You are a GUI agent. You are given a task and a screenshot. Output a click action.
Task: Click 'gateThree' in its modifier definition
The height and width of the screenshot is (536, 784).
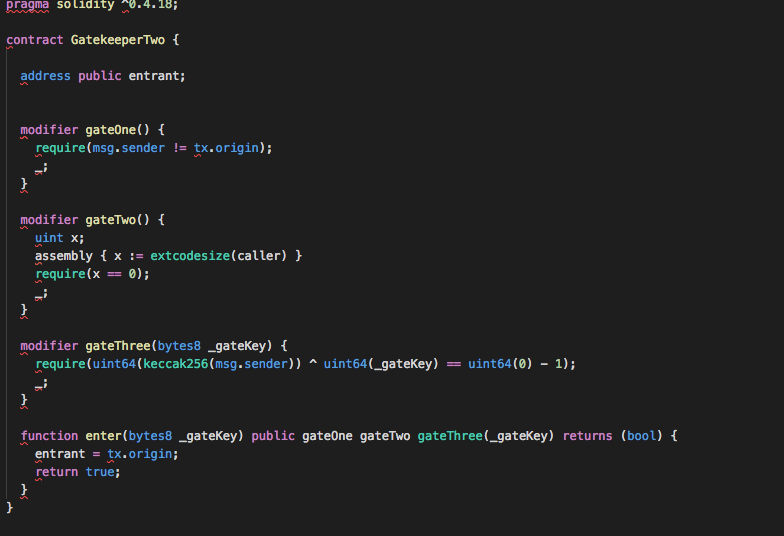118,346
